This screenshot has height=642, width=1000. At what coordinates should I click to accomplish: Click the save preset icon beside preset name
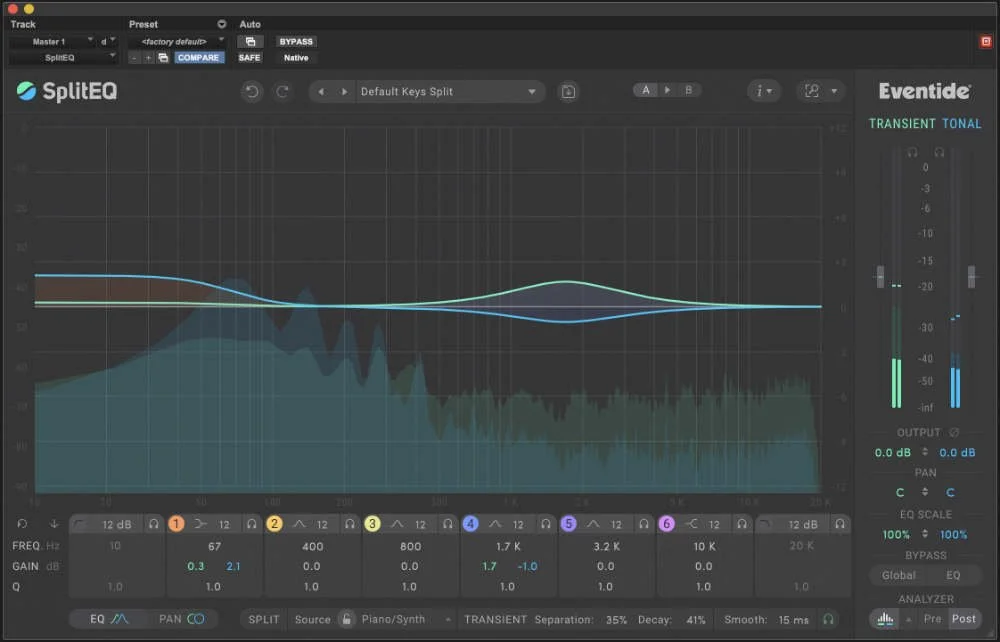tap(567, 90)
